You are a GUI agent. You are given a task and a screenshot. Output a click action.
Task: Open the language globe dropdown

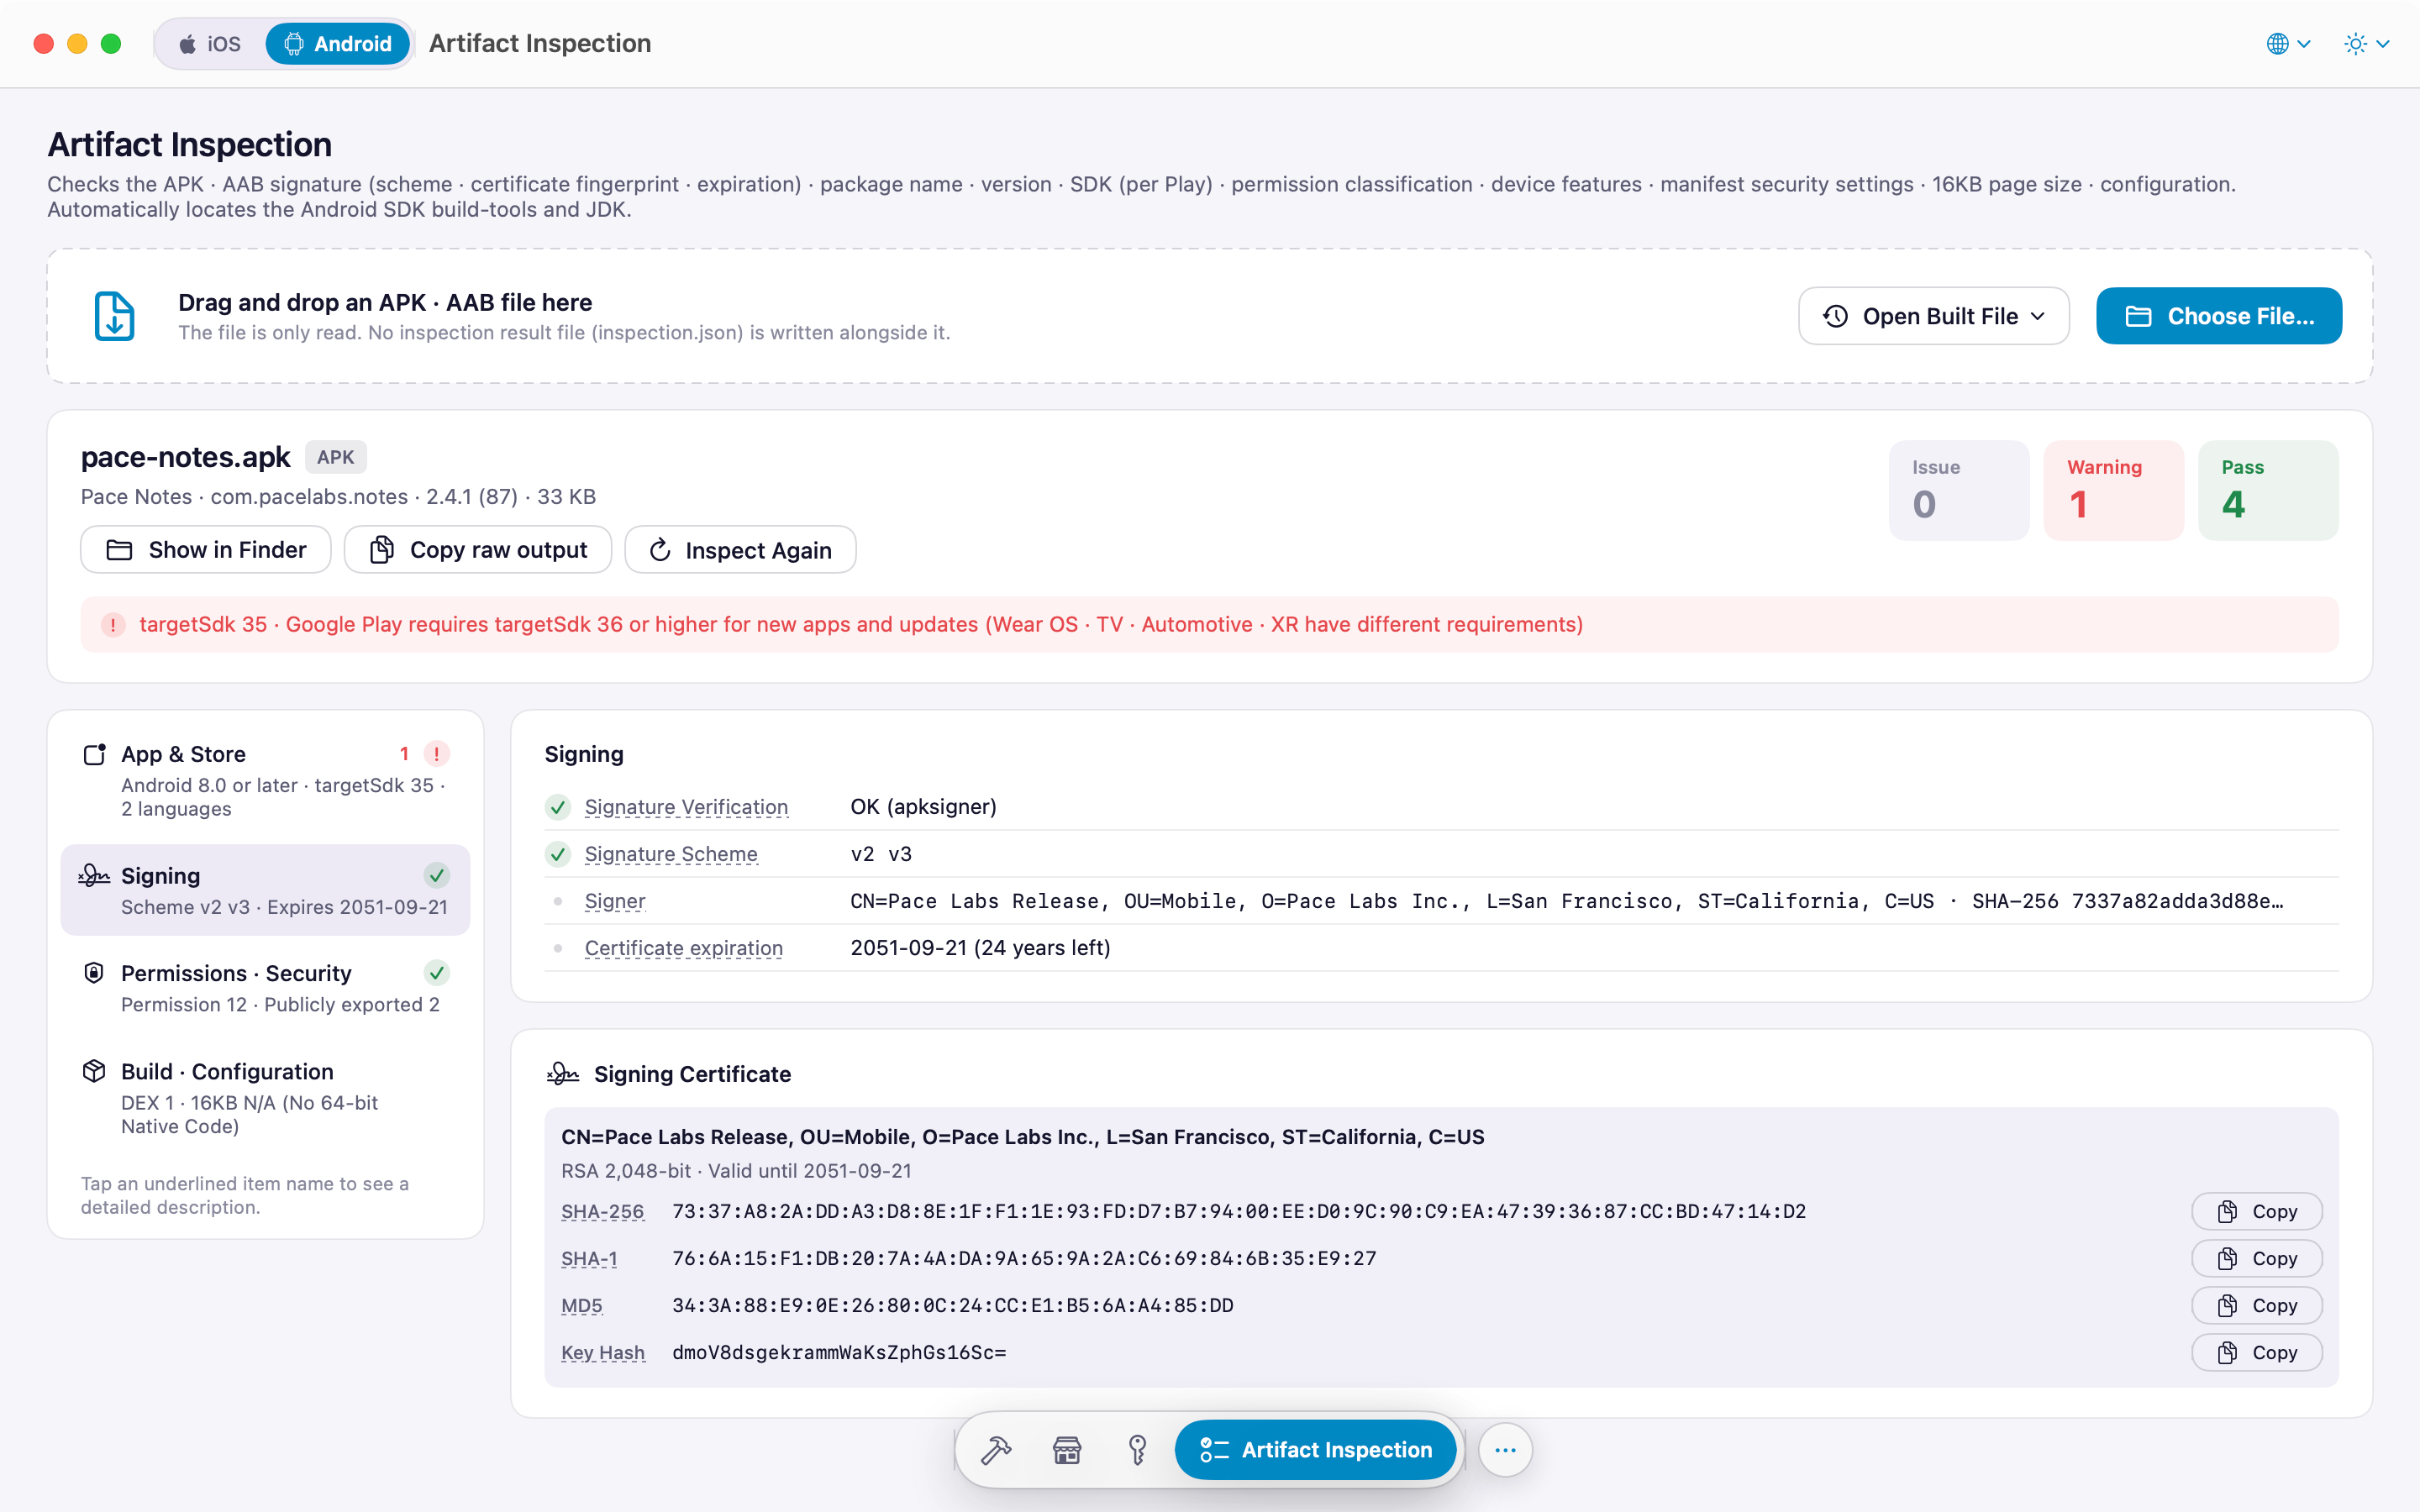[2288, 44]
